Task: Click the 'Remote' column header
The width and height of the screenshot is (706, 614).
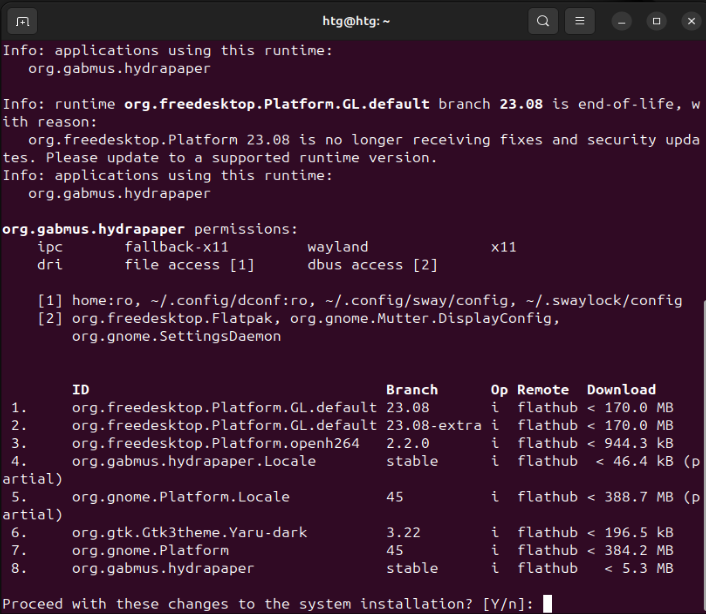Action: click(x=543, y=390)
